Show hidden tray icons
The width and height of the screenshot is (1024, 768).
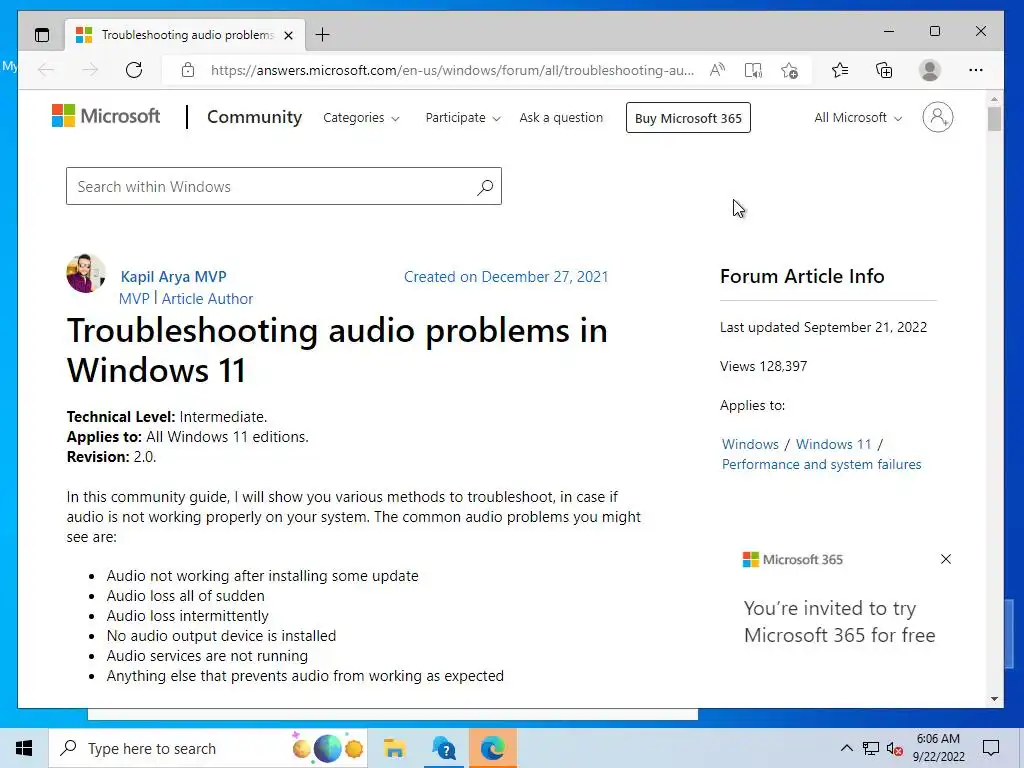(846, 748)
